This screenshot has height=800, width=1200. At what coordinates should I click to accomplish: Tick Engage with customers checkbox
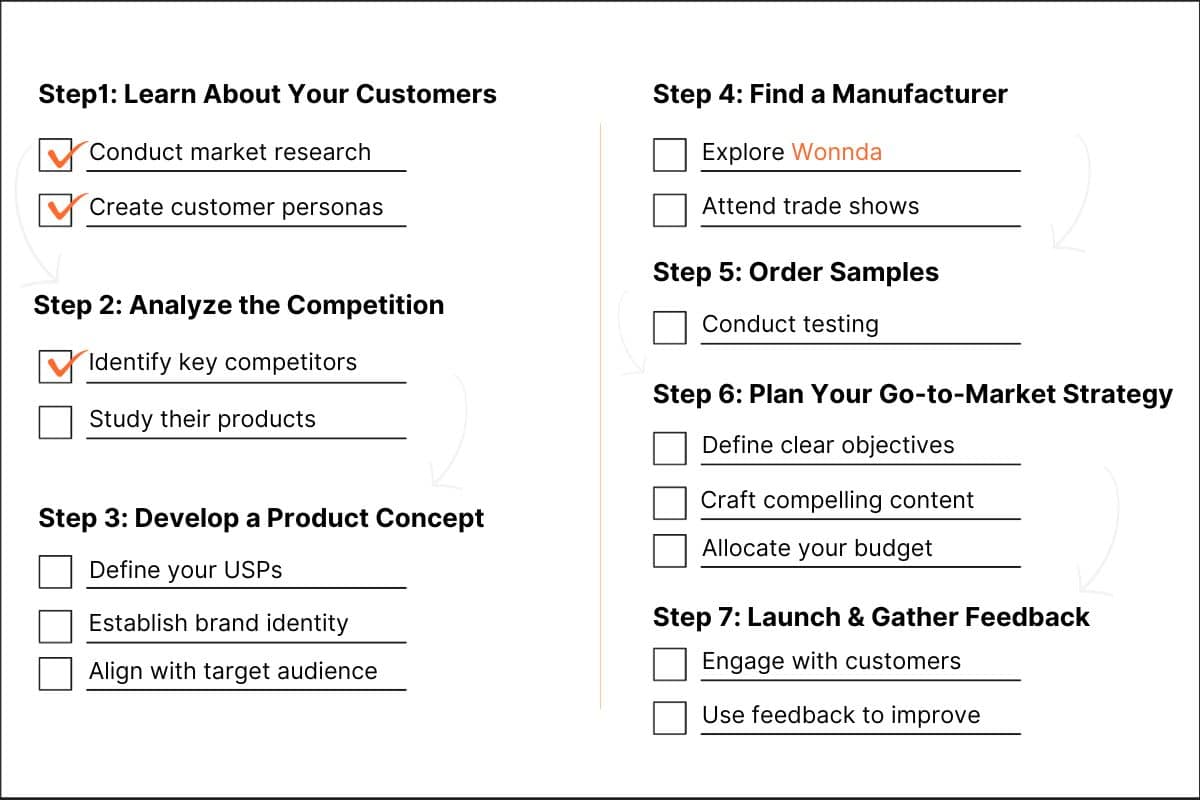coord(670,664)
